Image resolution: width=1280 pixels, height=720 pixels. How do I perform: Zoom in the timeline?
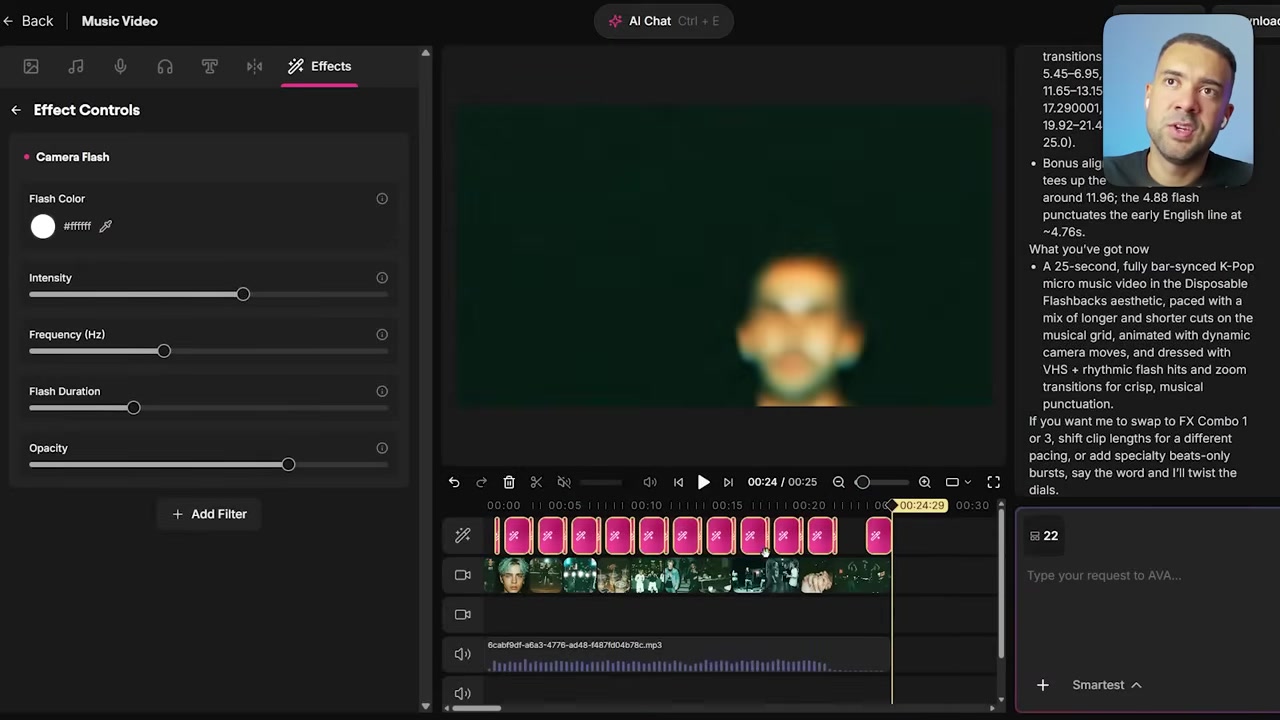[x=925, y=482]
